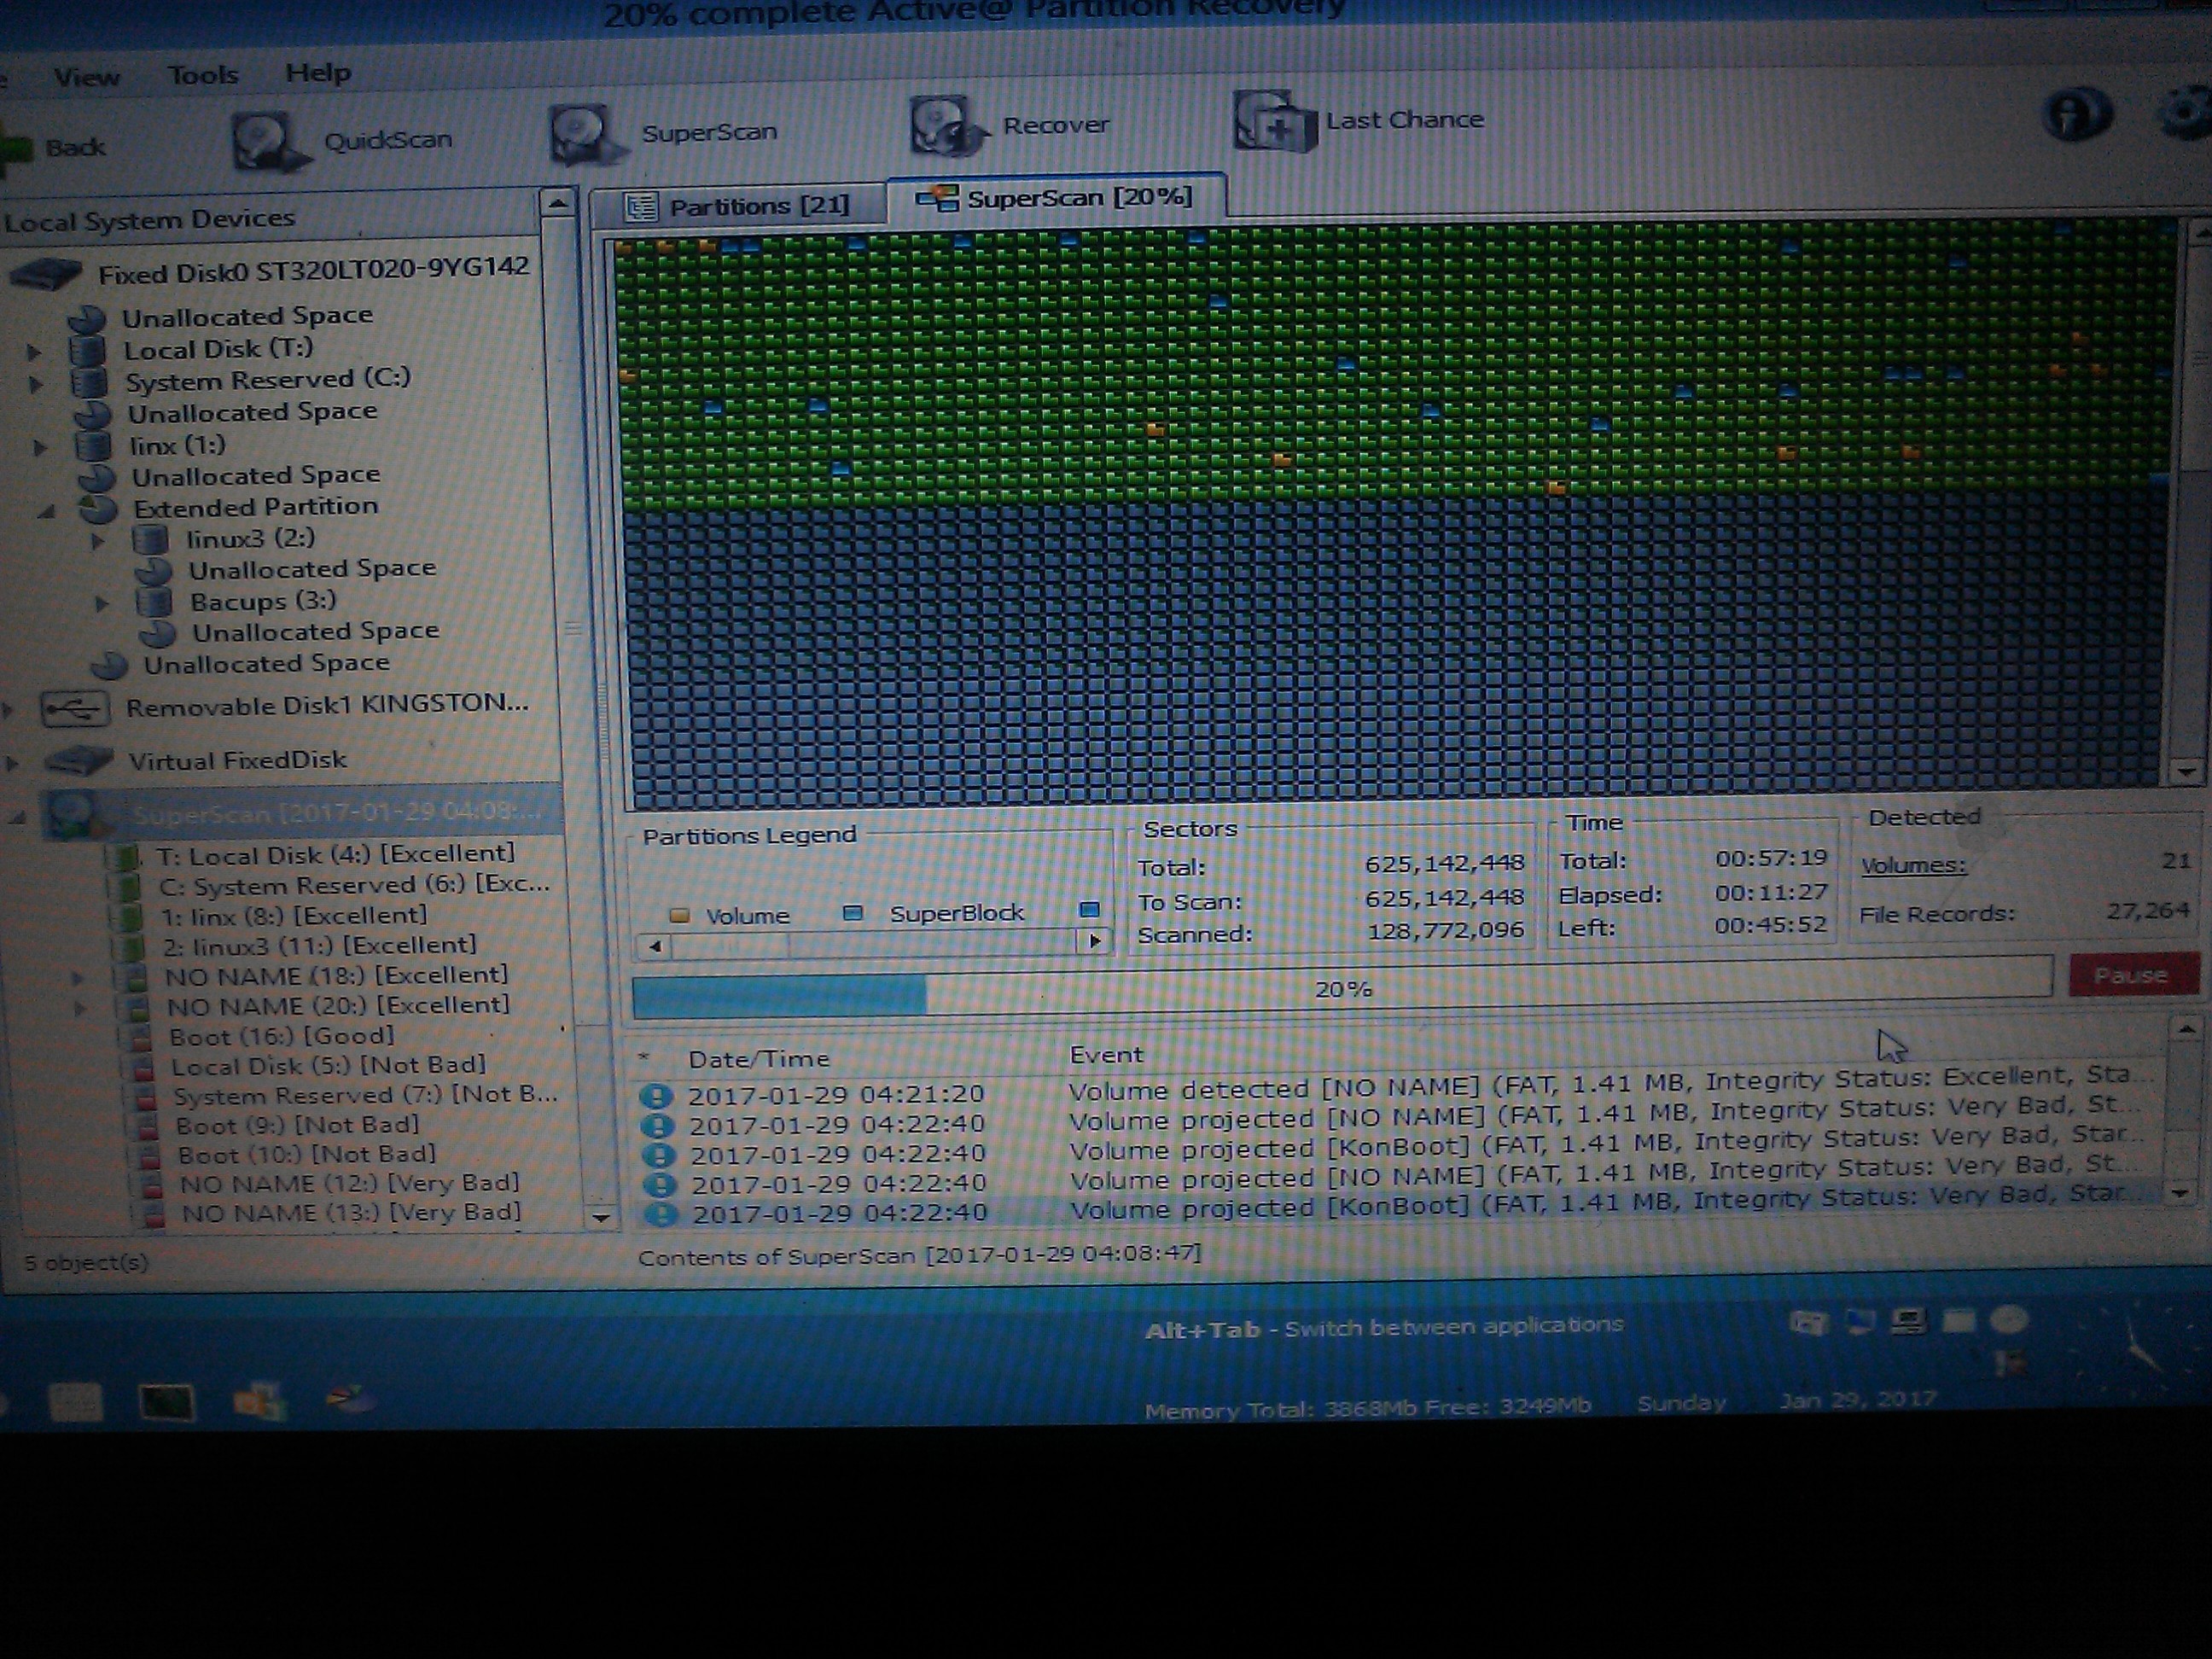Click the SuperScan toolbar icon
The height and width of the screenshot is (1659, 2212).
pos(583,135)
